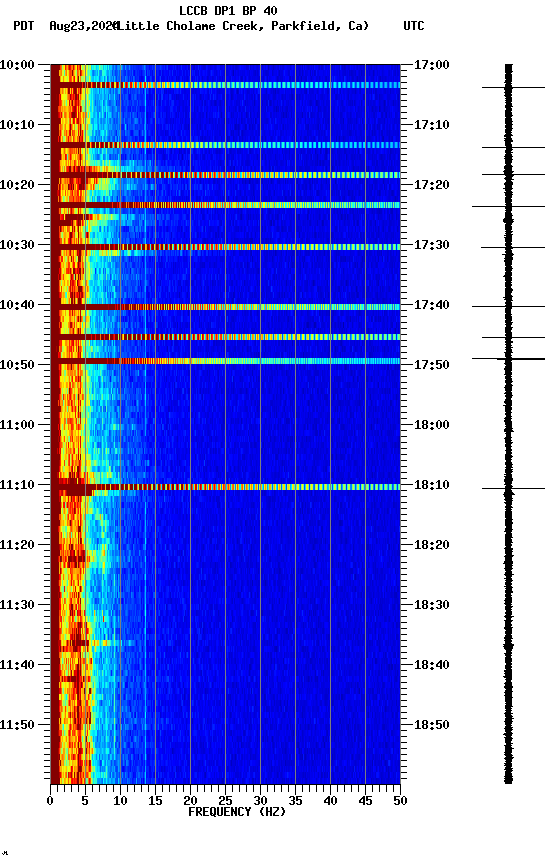Screen dimensions: 552x864
Task: Click the 15 Hz frequency axis label
Action: tap(155, 801)
